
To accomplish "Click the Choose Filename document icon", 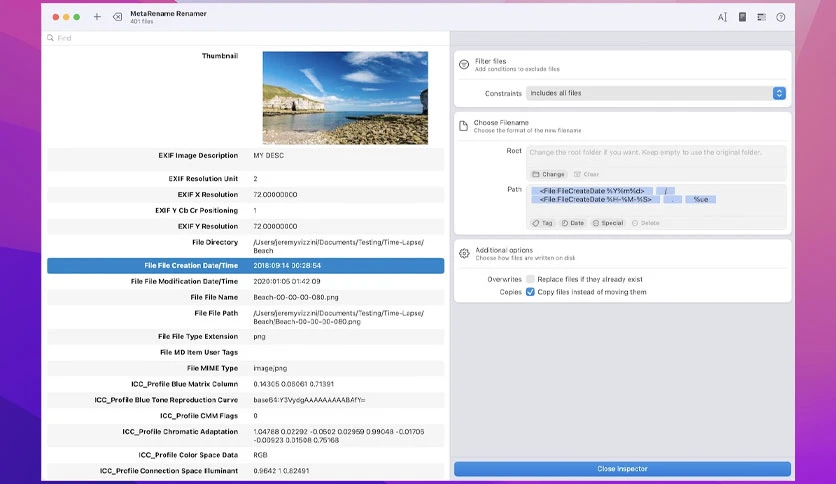I will 463,126.
